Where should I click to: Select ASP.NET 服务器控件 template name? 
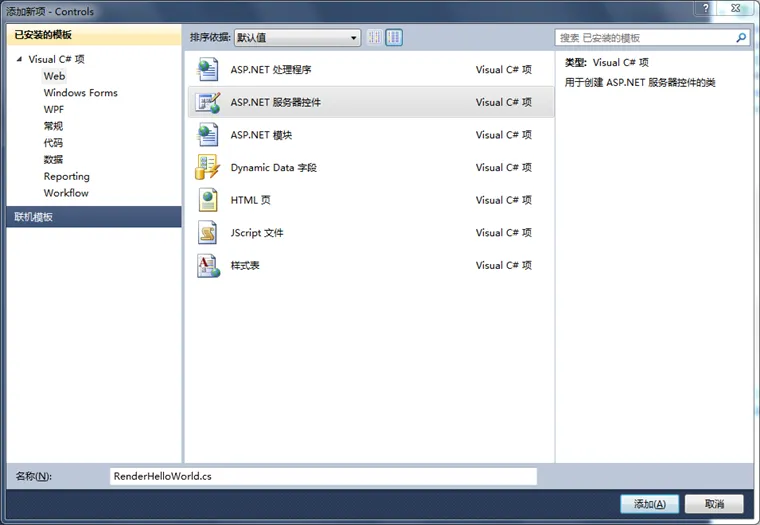(x=276, y=102)
